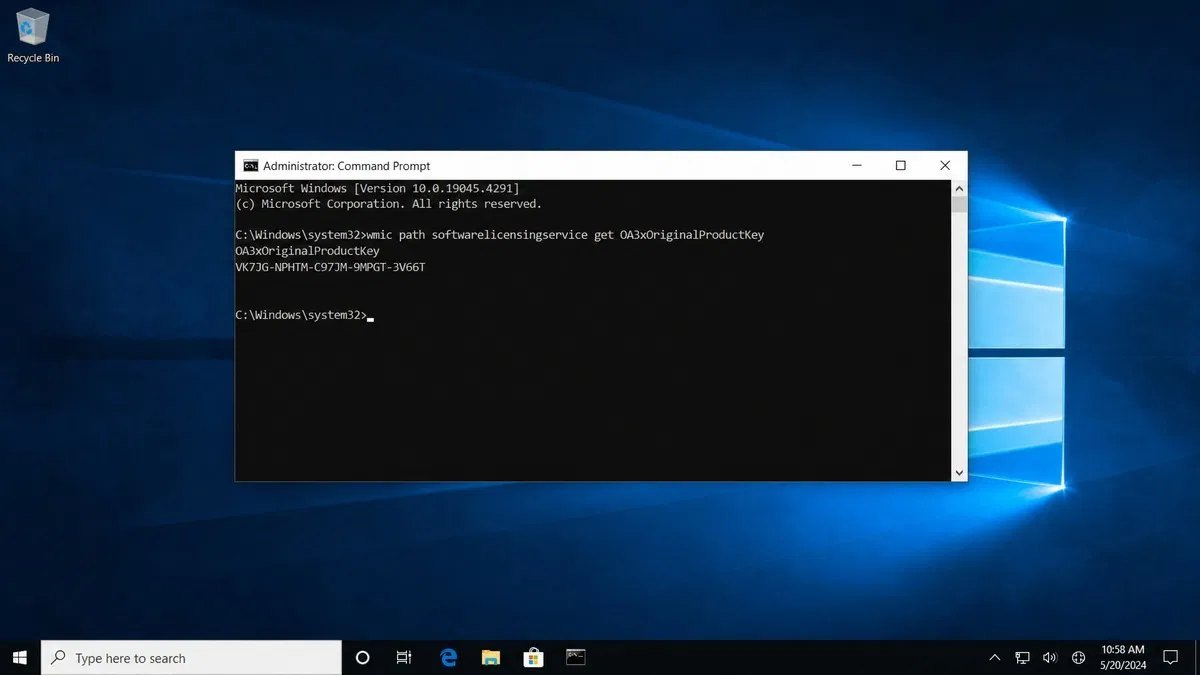Open Microsoft Store from the taskbar
The height and width of the screenshot is (675, 1200).
point(533,657)
